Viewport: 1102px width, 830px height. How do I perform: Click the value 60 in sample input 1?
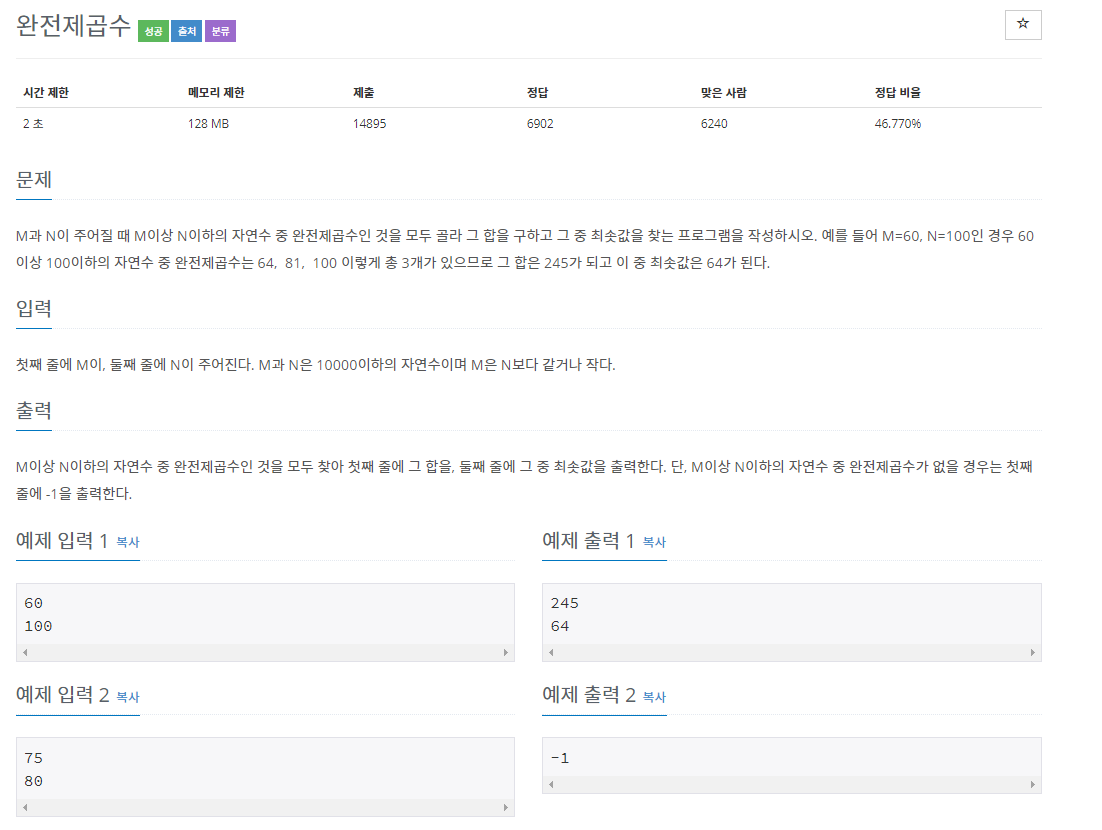pos(34,603)
